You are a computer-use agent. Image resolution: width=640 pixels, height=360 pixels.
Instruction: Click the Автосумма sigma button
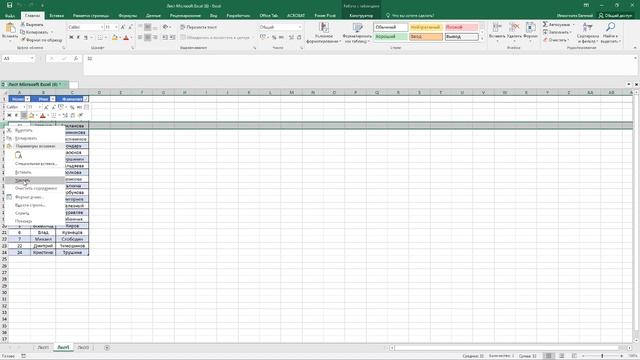tap(556, 24)
